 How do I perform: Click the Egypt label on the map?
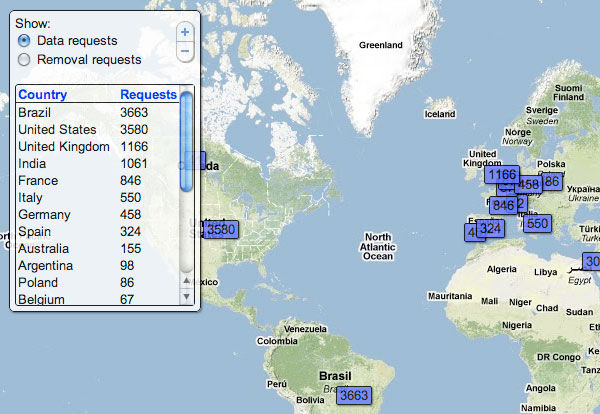coord(579,280)
